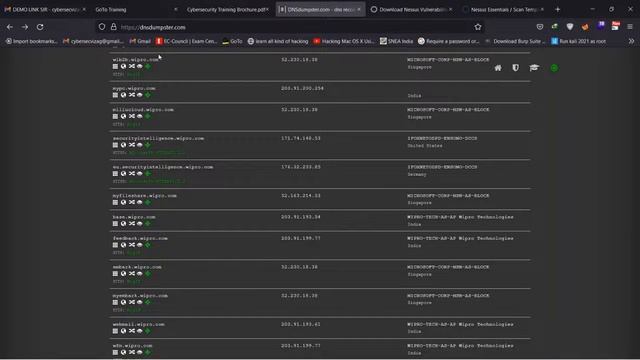Open the Hacking Mac OS X bookmark
Viewport: 640px width, 360px height.
(x=344, y=41)
